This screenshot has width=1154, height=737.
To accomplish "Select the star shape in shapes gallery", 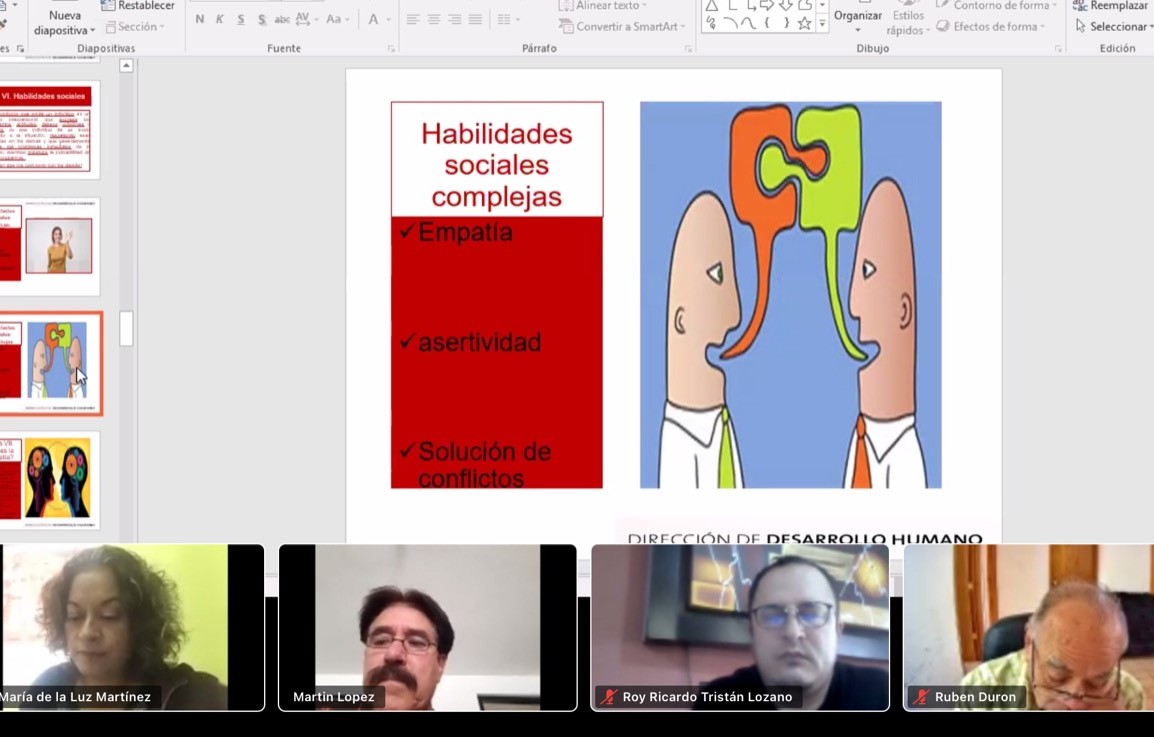I will [x=804, y=23].
